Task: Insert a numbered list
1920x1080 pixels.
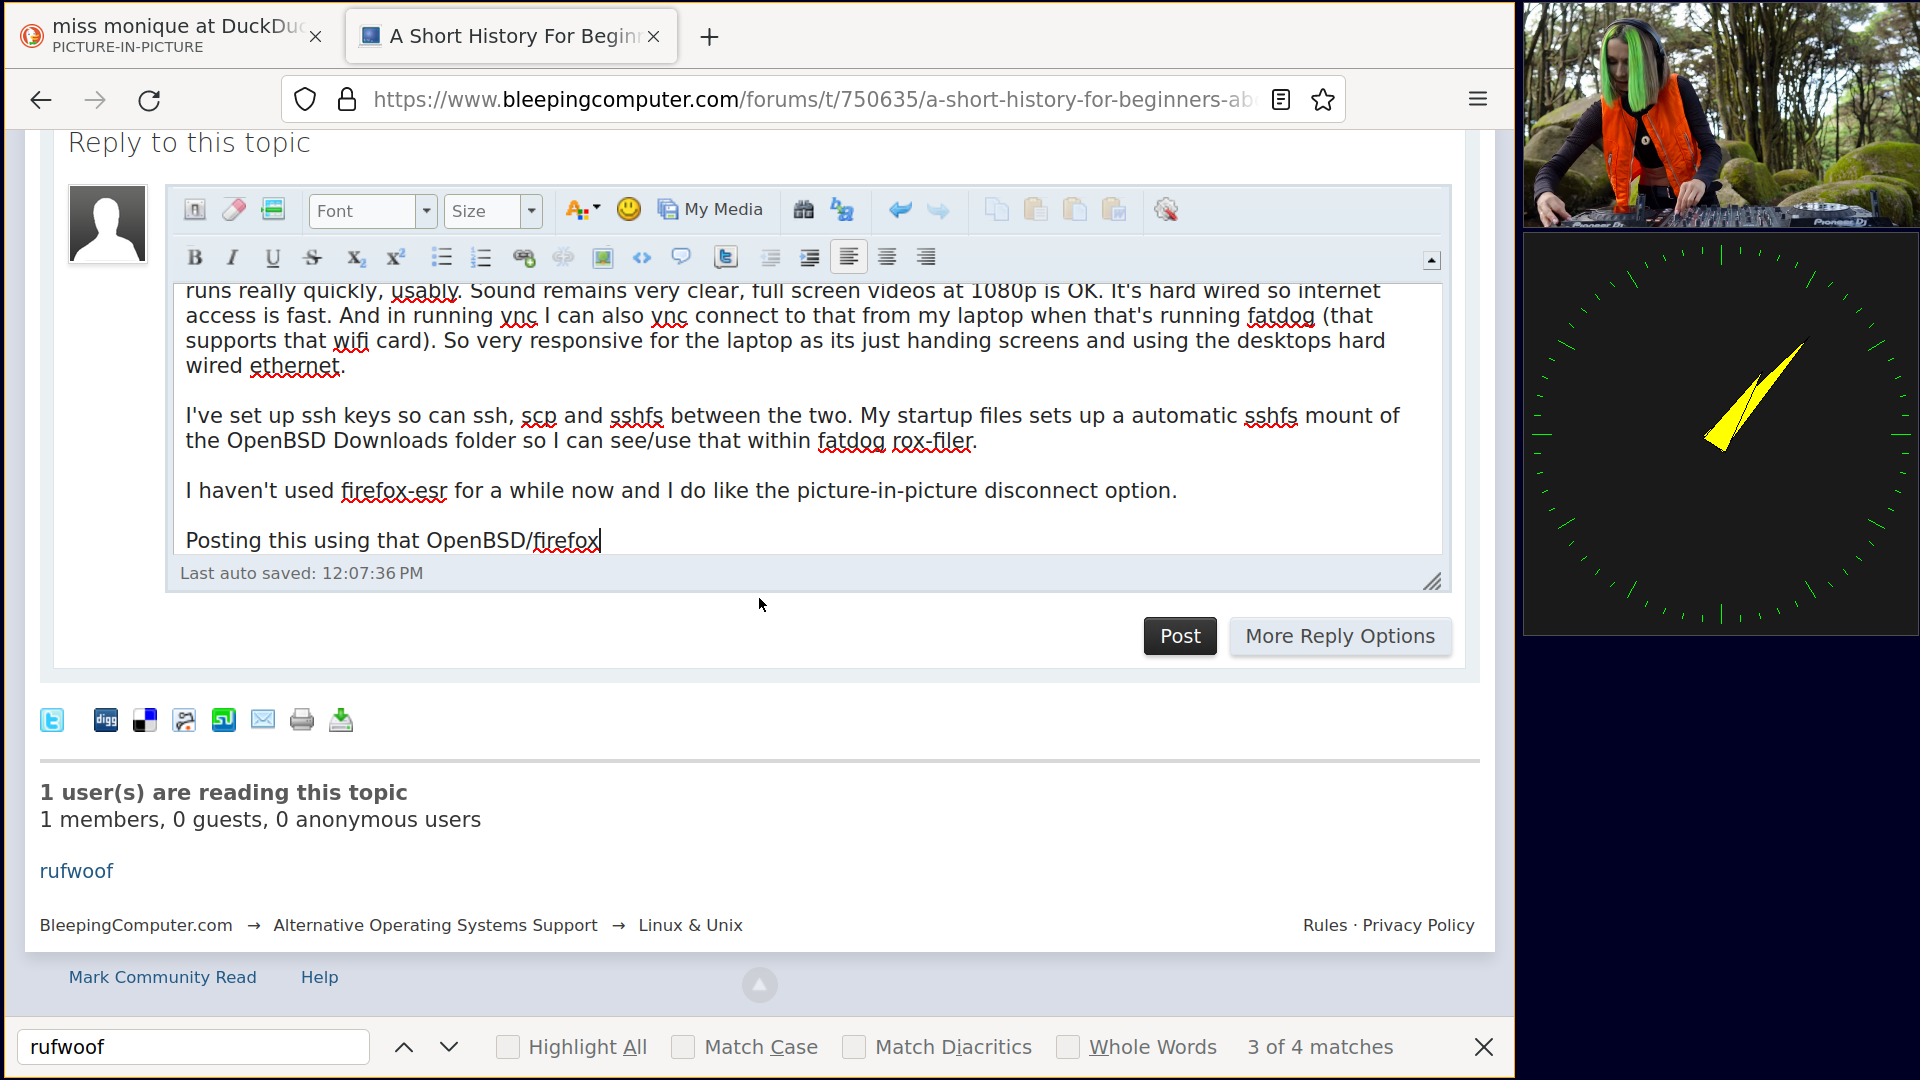Action: tap(481, 257)
